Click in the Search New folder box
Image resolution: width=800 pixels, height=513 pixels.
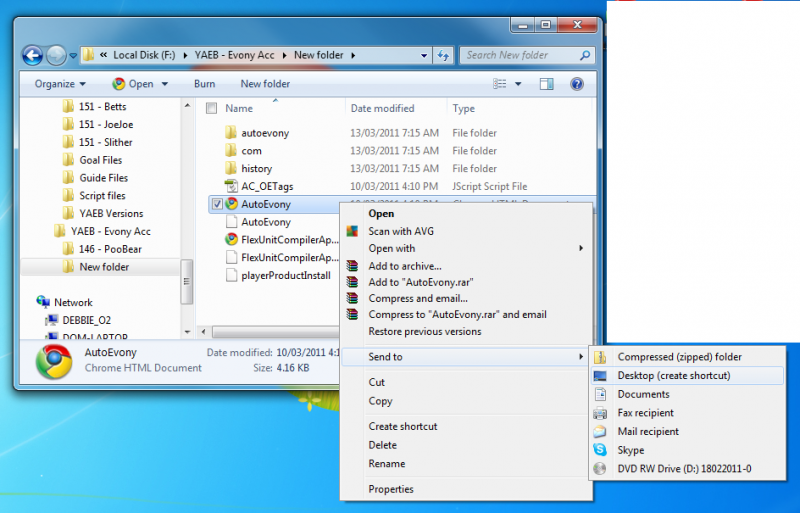pos(520,56)
